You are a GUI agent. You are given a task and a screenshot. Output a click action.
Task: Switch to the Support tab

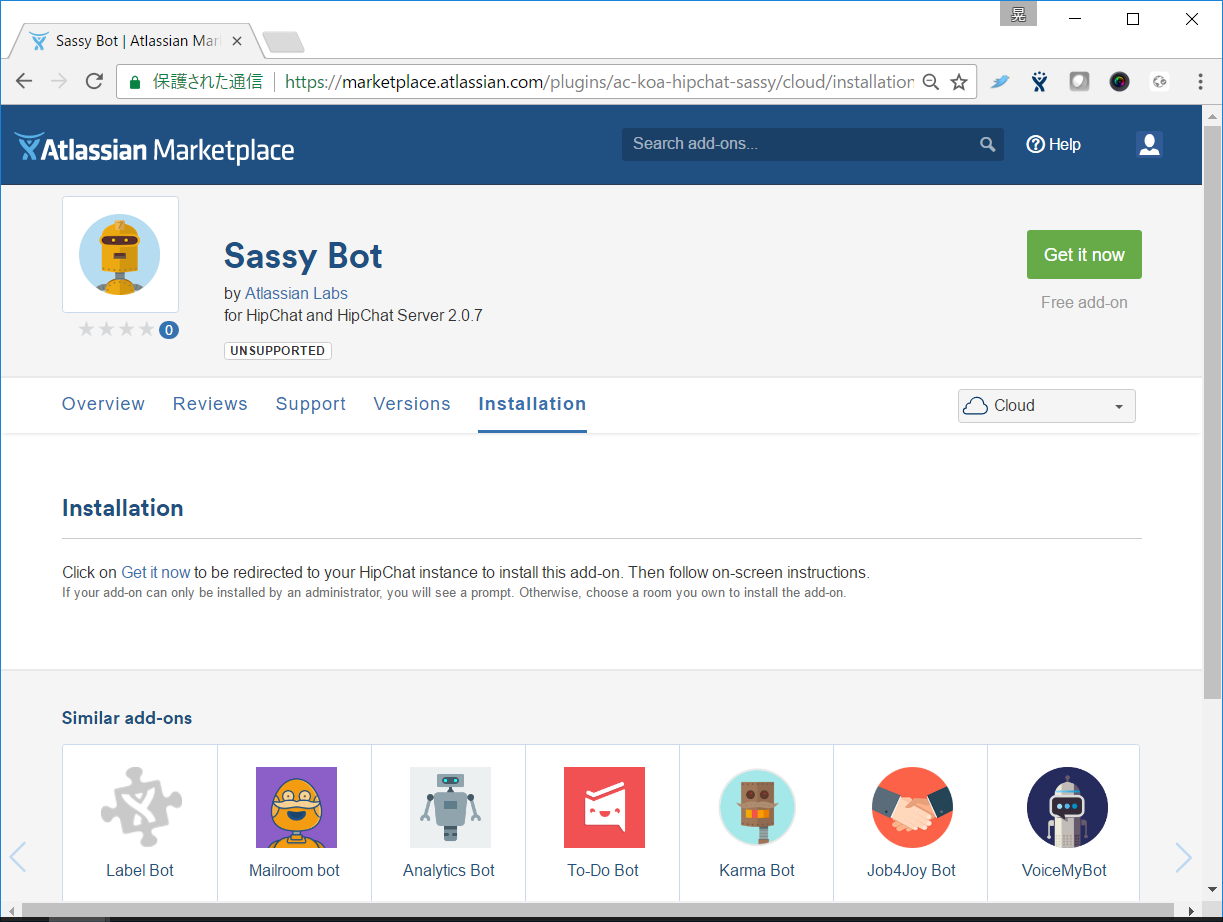coord(311,404)
